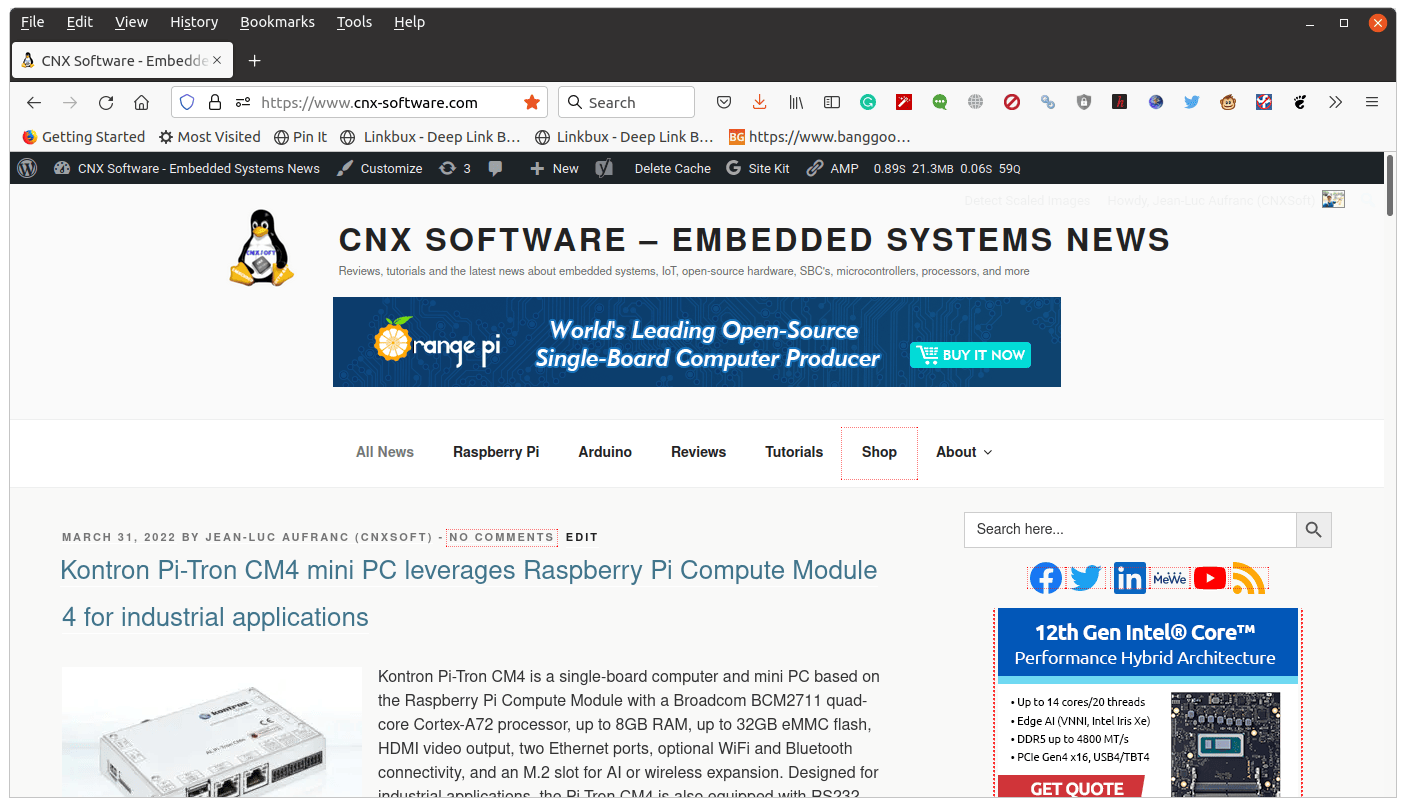Click the Orange Pi Buy It Now banner

[697, 342]
